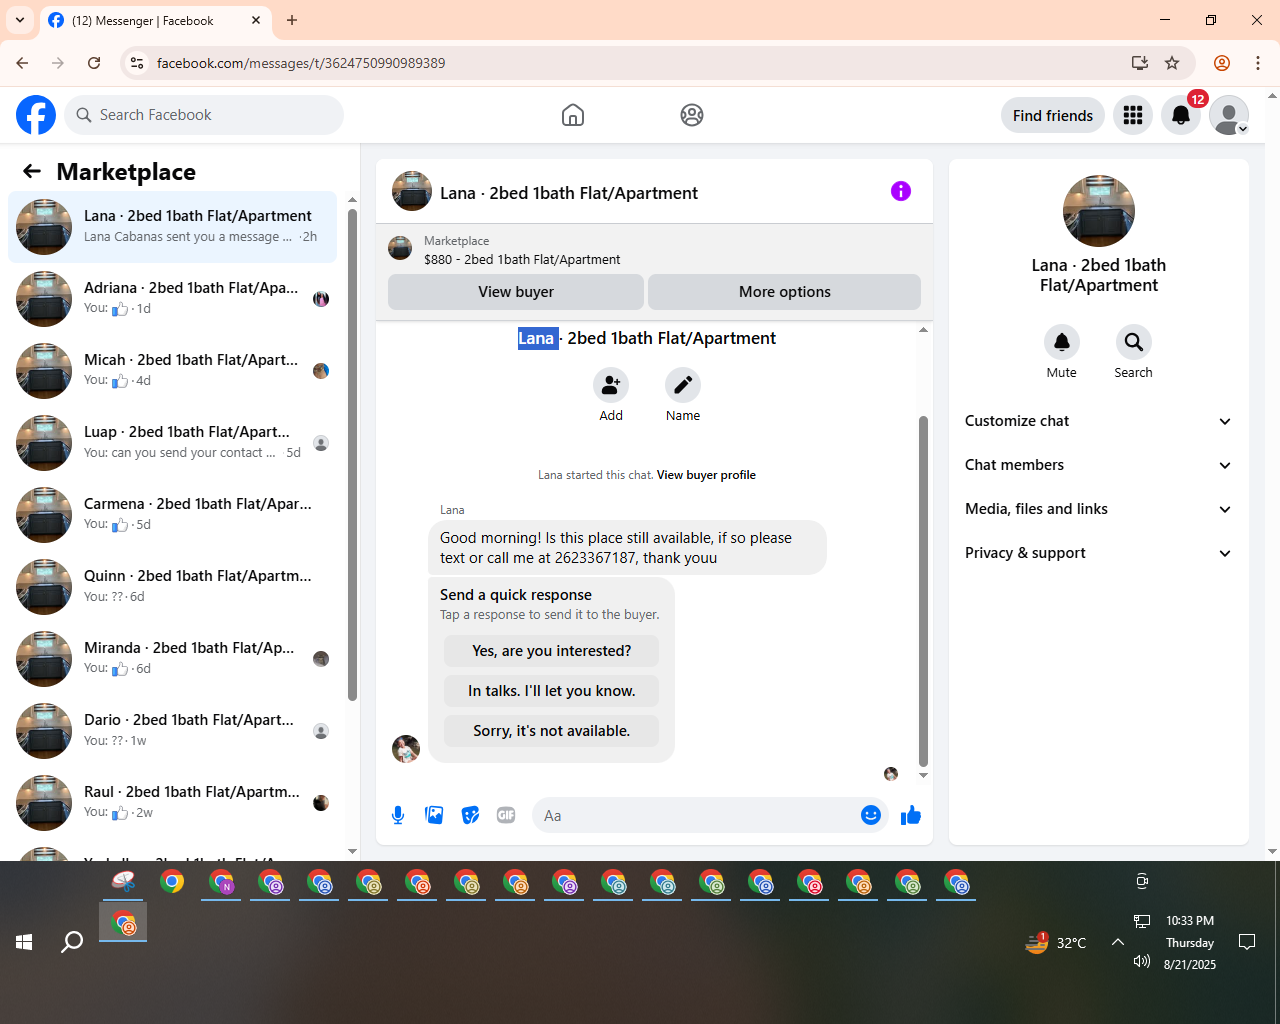Send a voice clip microphone icon

(x=398, y=815)
